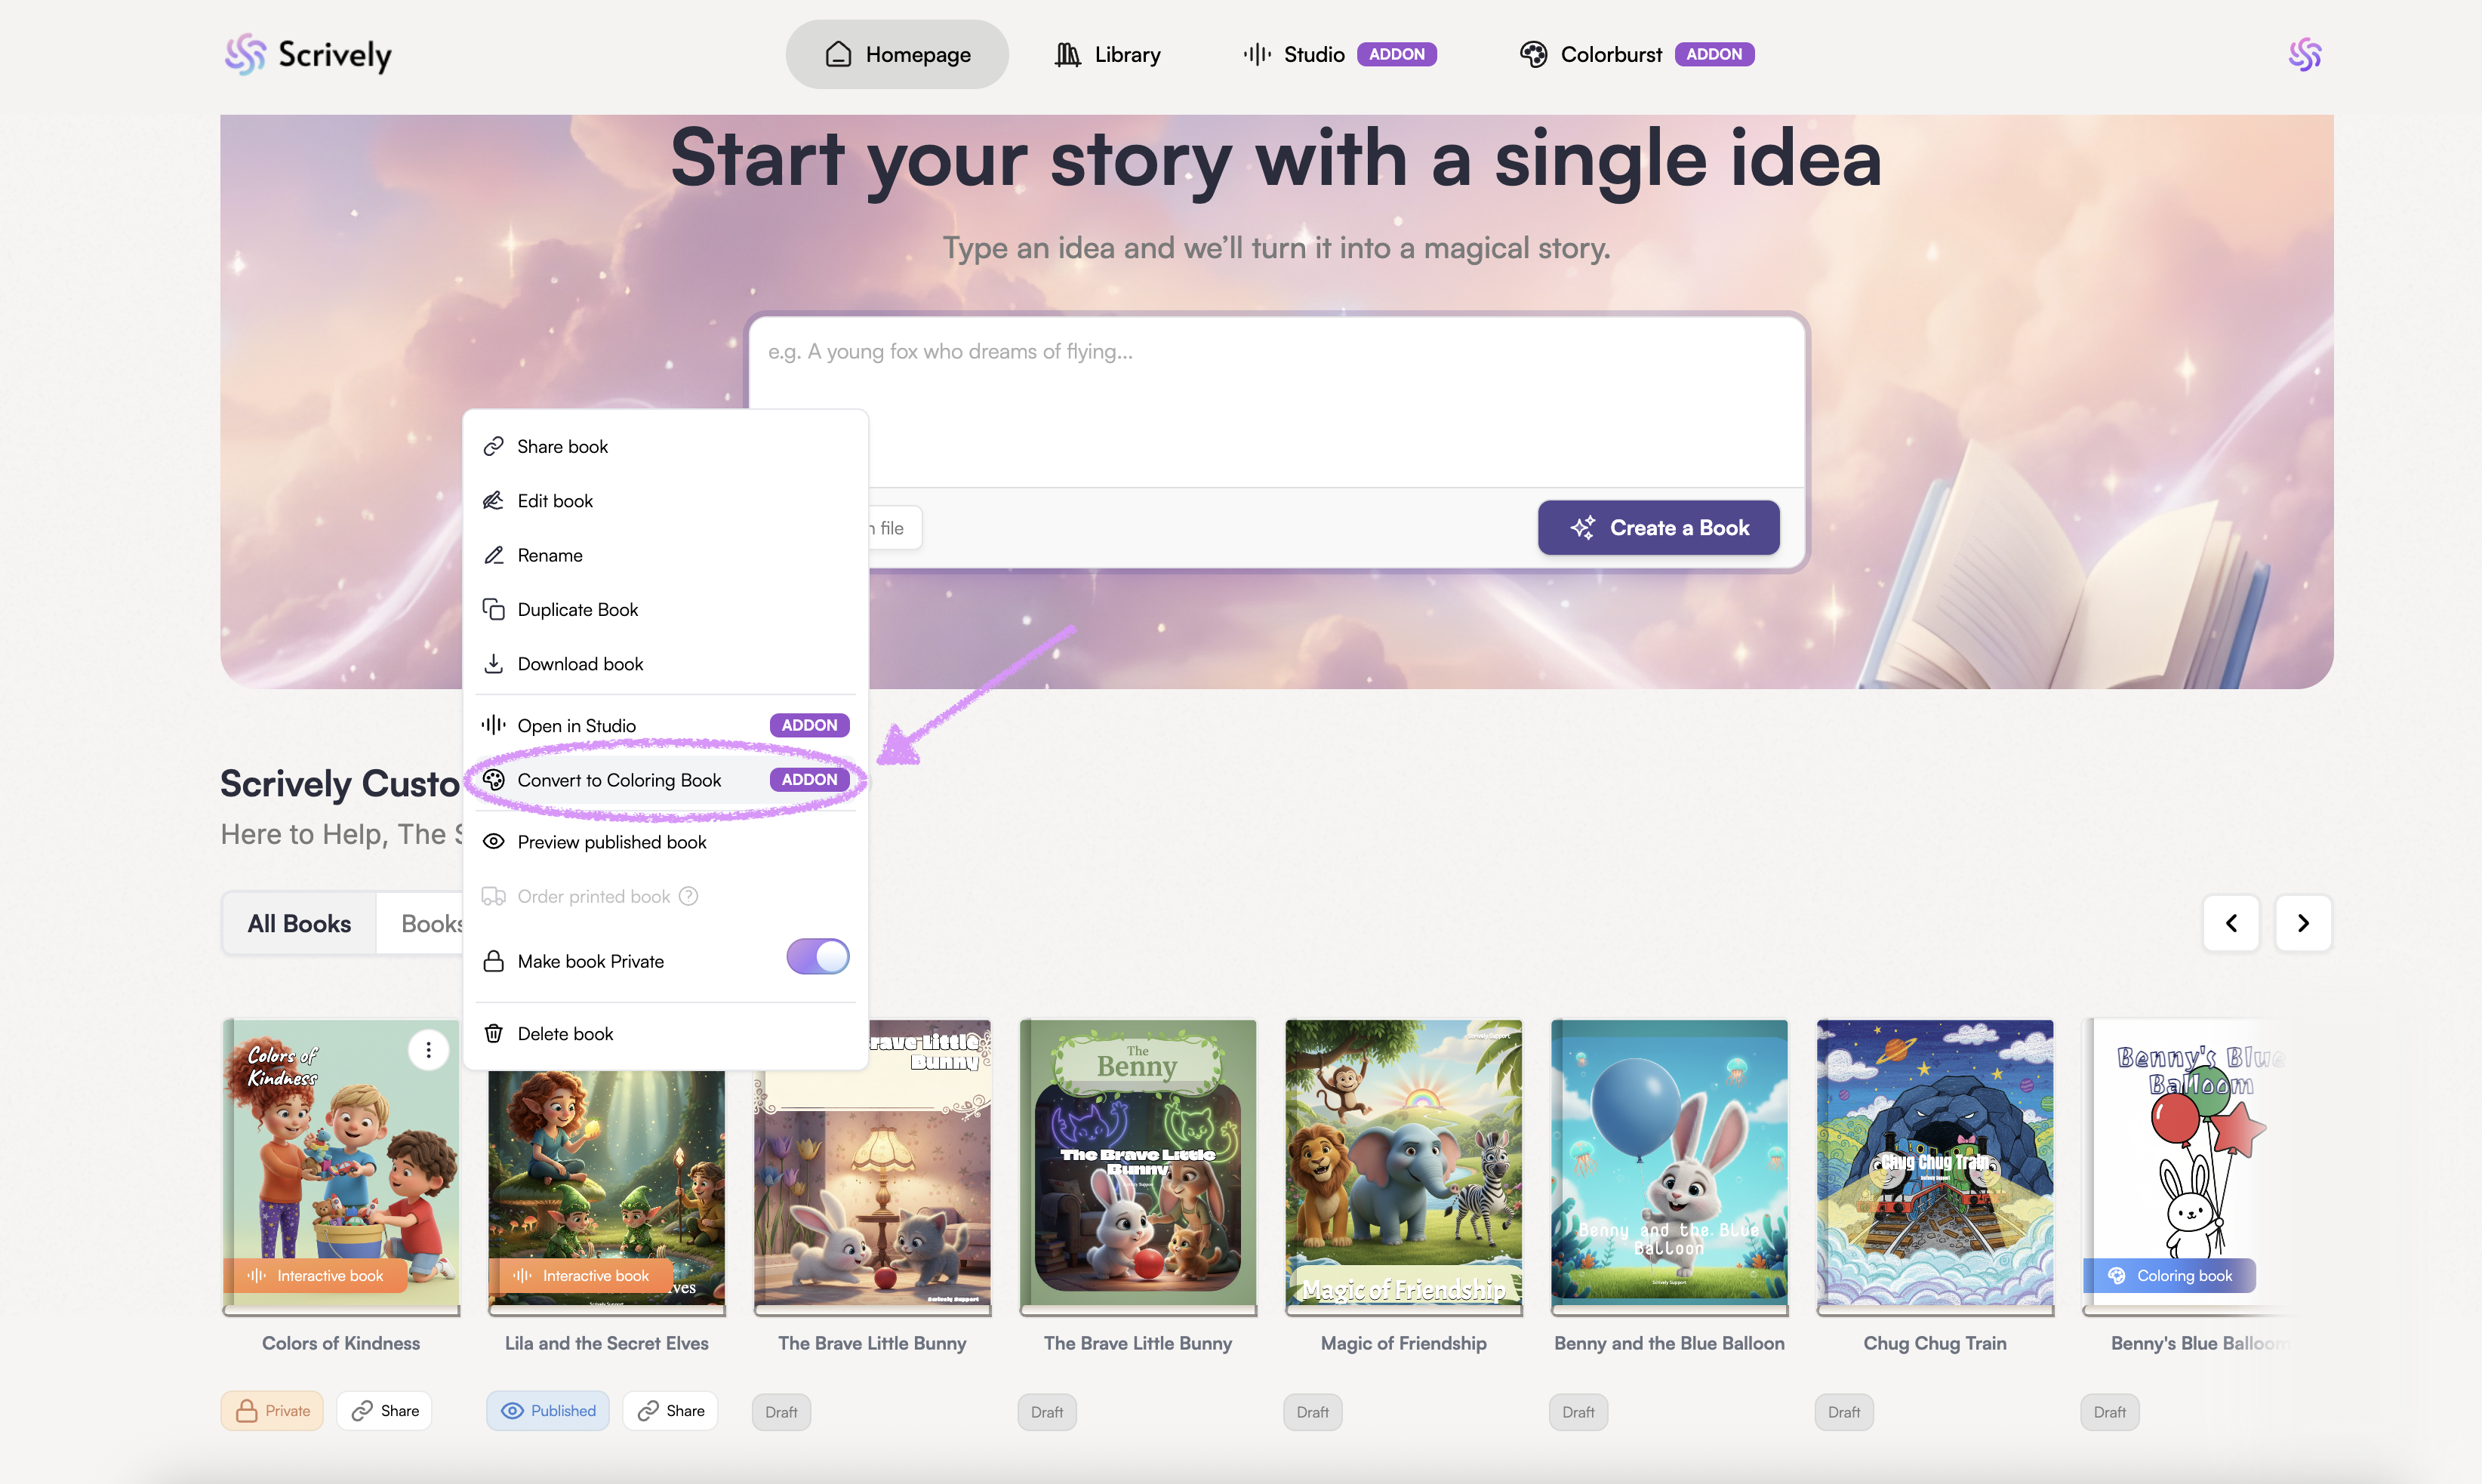Go to previous books with left chevron
The height and width of the screenshot is (1484, 2482).
[x=2230, y=923]
